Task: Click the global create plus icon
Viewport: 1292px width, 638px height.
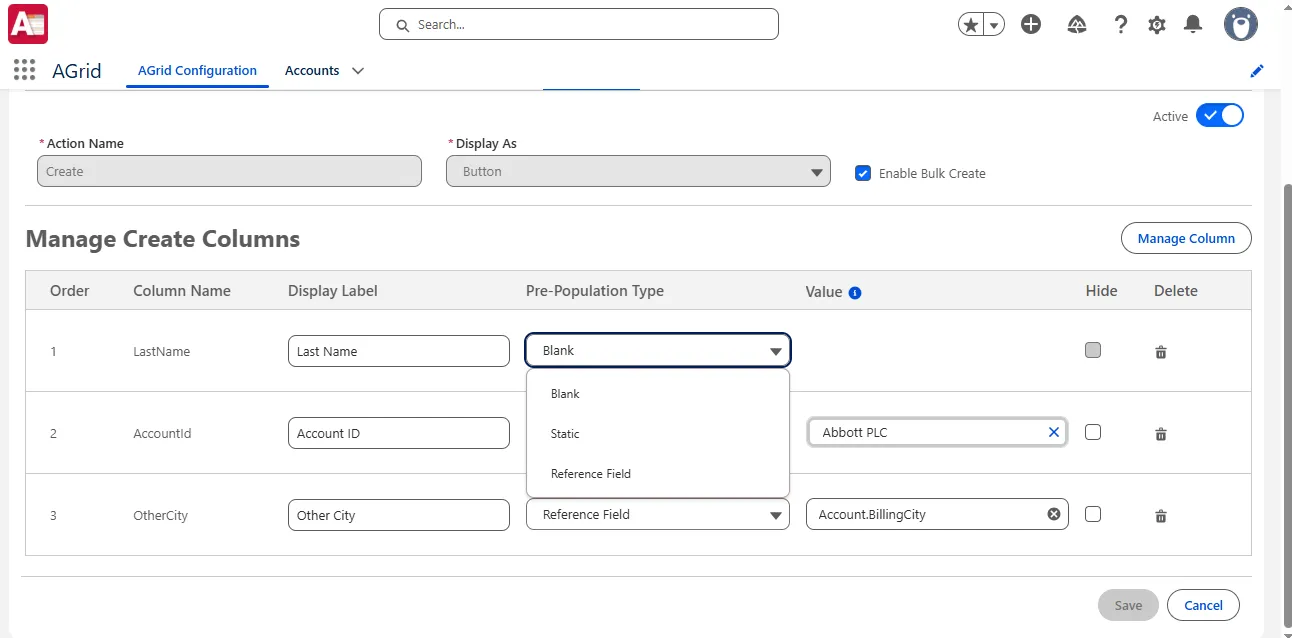Action: (1031, 24)
